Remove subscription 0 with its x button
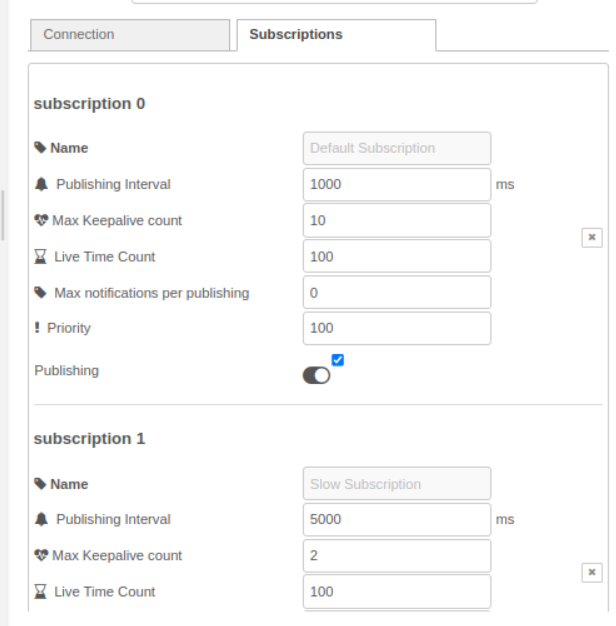The image size is (616, 626). click(591, 238)
